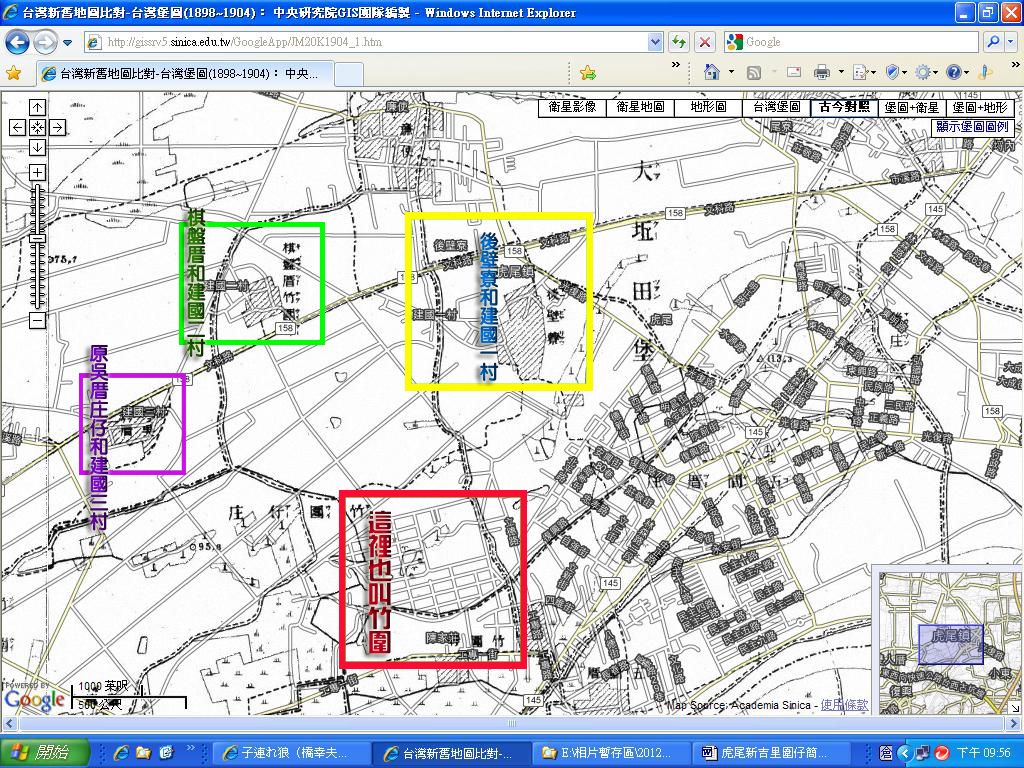1024x768 pixels.
Task: Click the 顯示堡圖圖例 button
Action: click(x=972, y=127)
